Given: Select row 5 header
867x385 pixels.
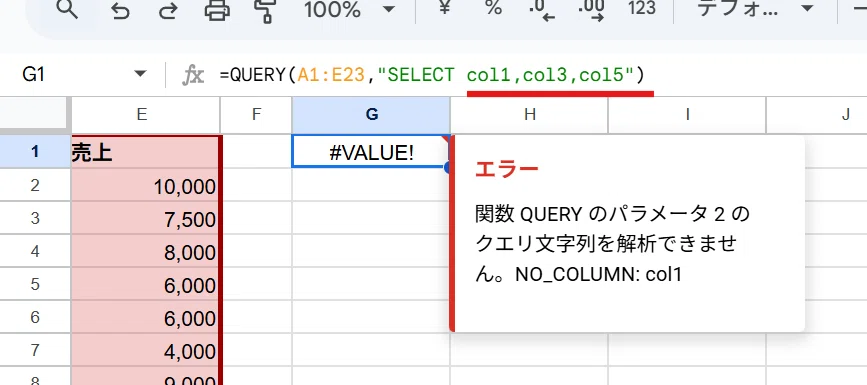Looking at the screenshot, I should coord(35,284).
